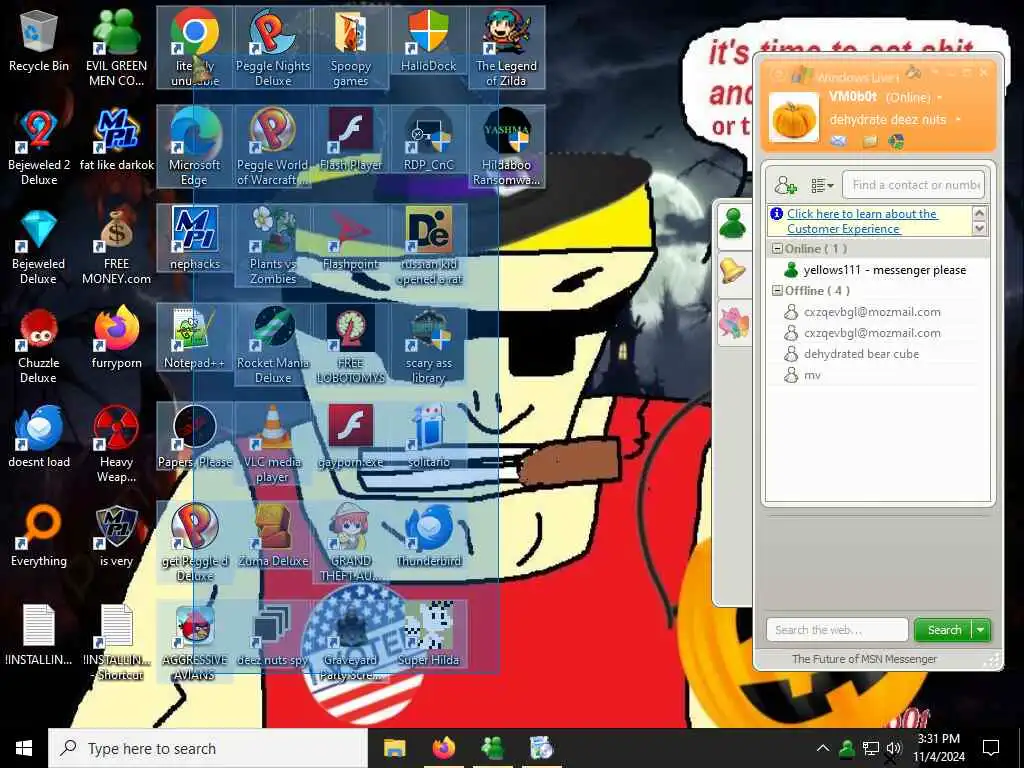
Task: Click the pumpkin display picture in Messenger
Action: 794,118
